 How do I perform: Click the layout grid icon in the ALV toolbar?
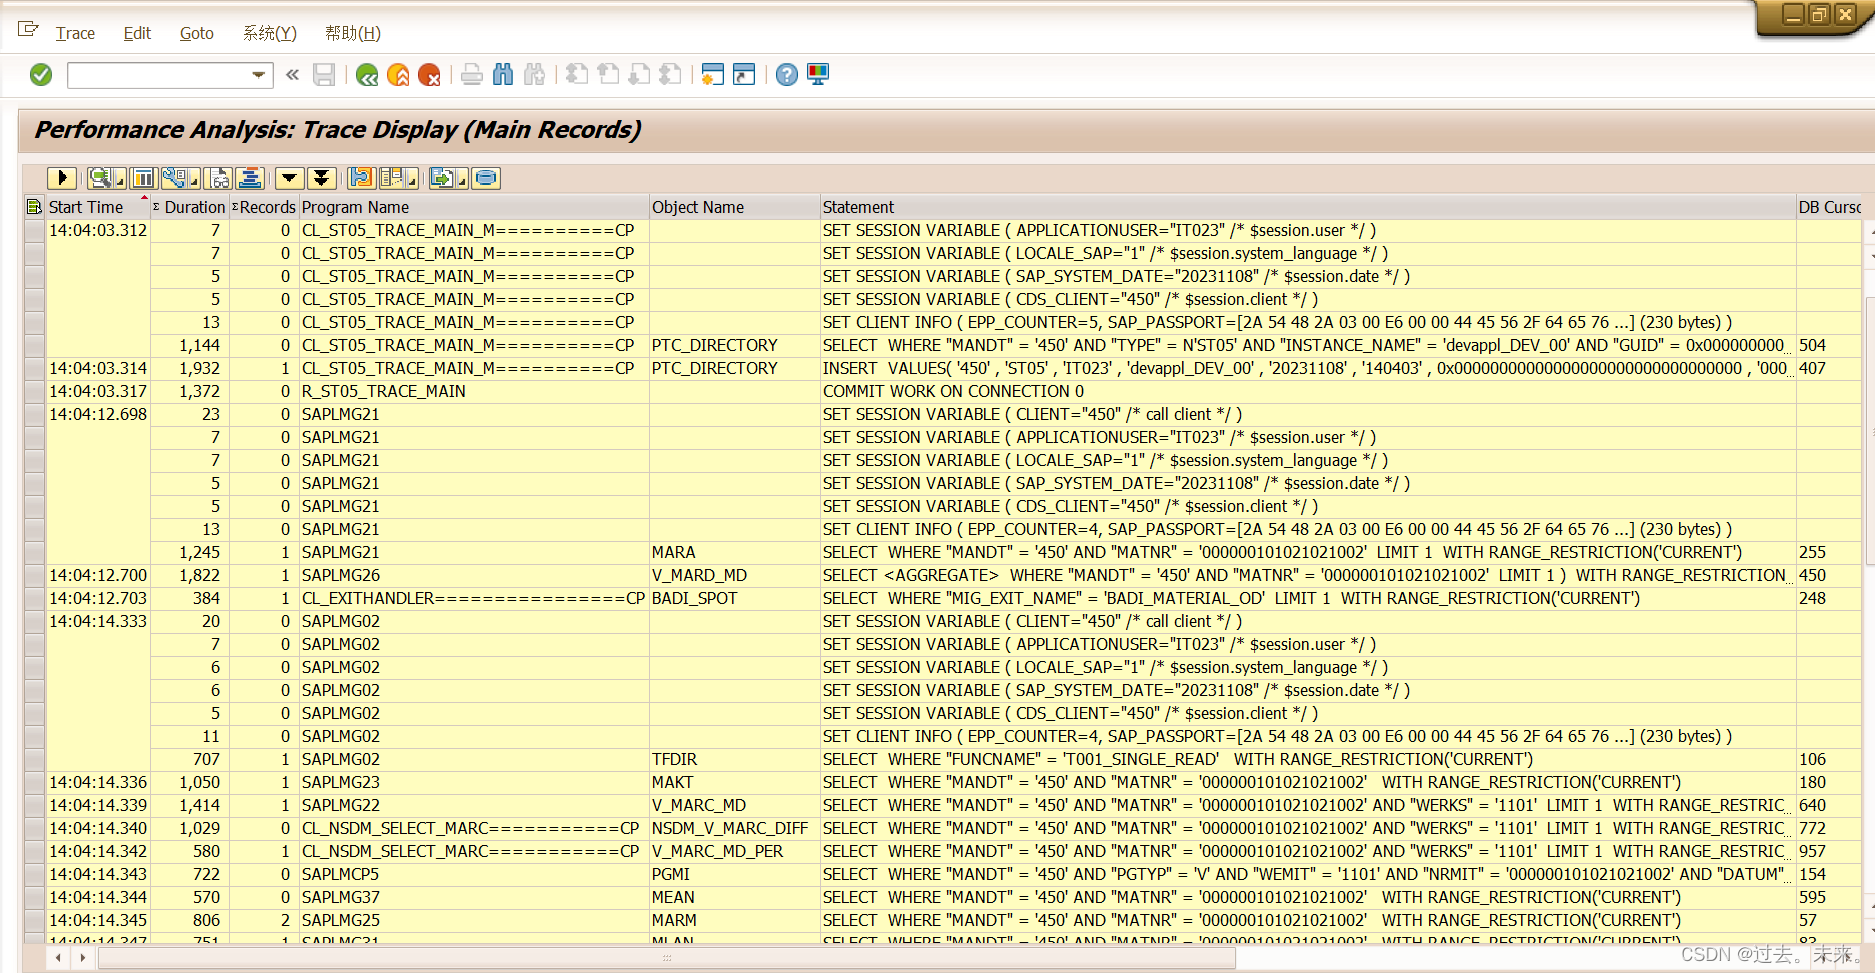pyautogui.click(x=391, y=178)
